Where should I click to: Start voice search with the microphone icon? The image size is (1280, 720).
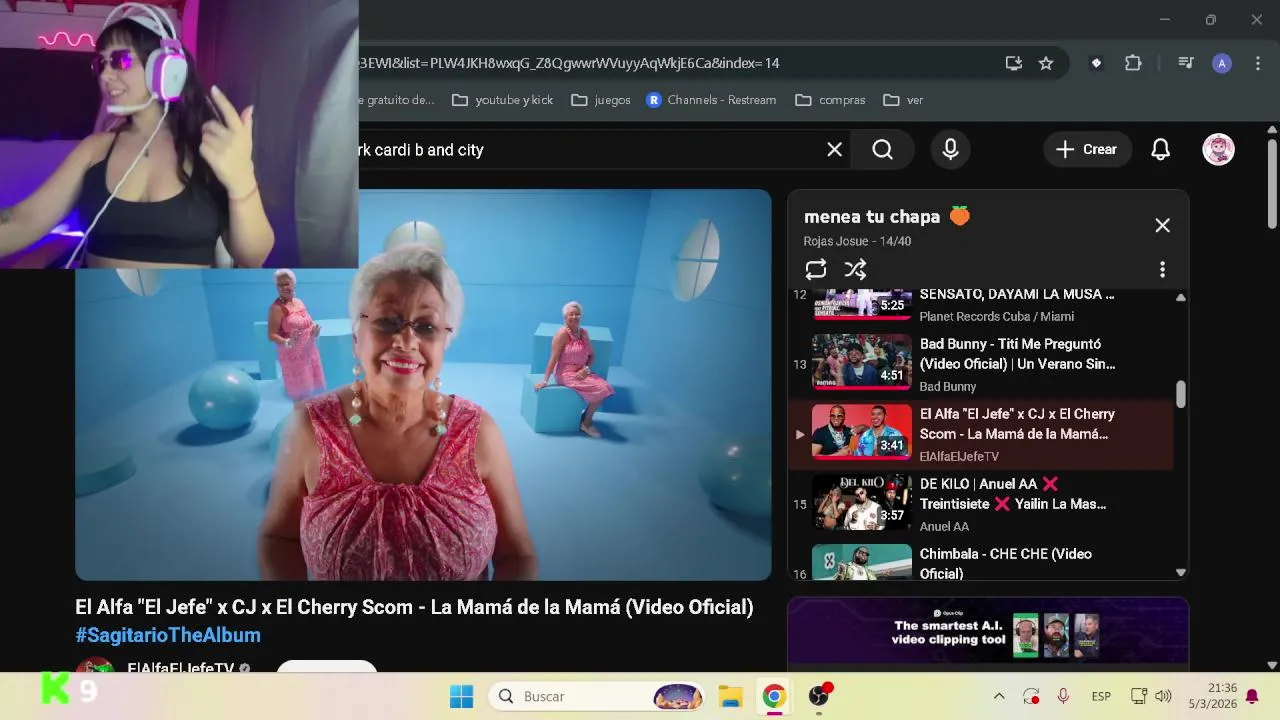(x=950, y=150)
